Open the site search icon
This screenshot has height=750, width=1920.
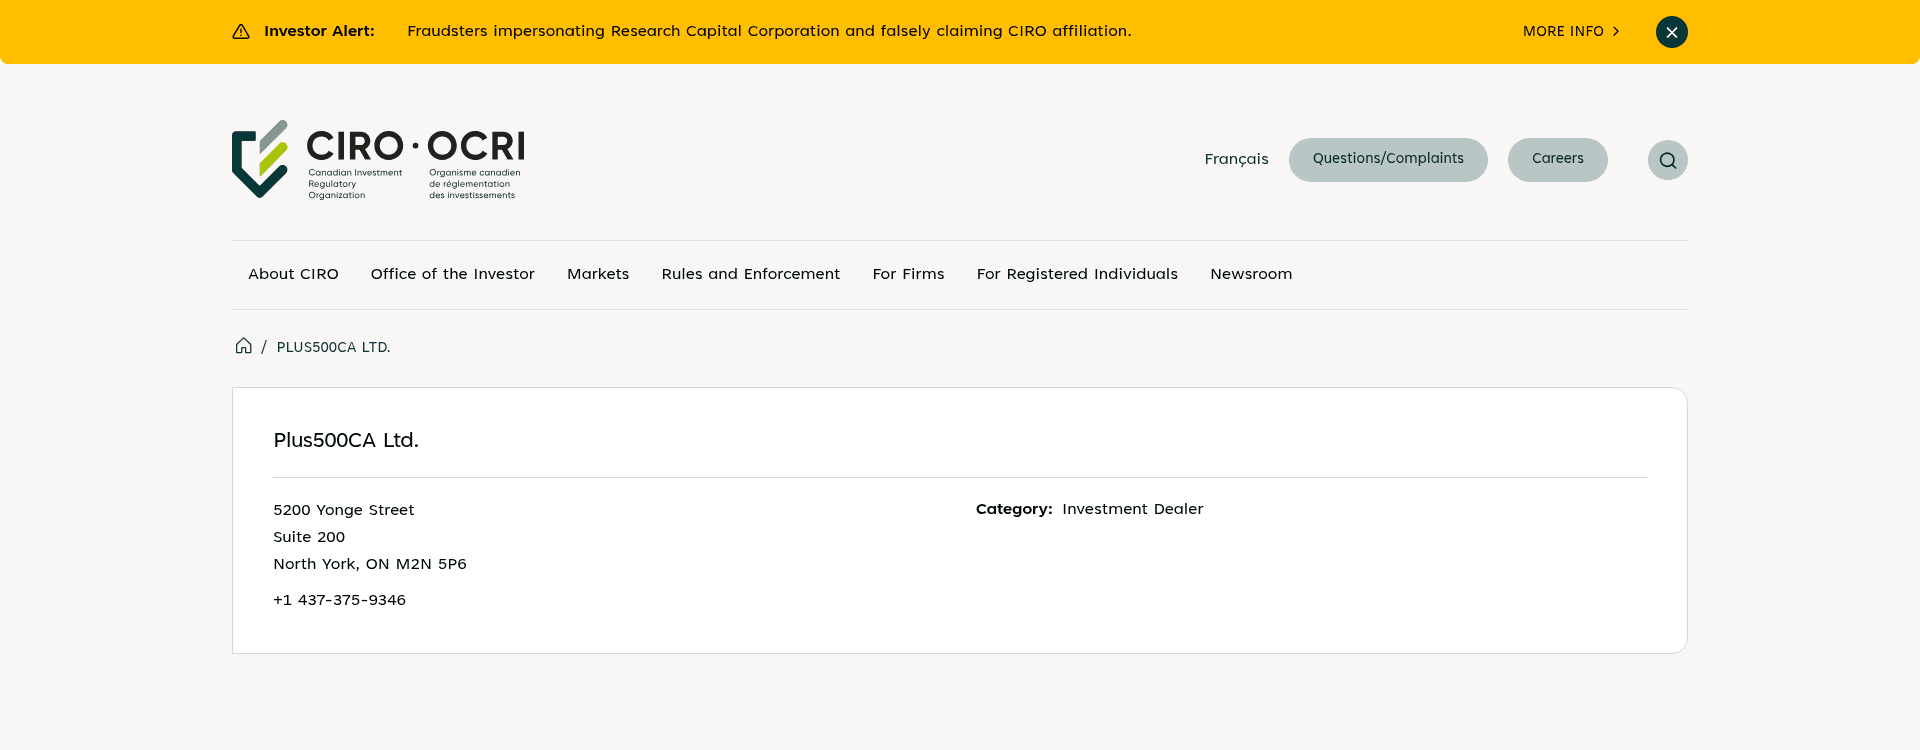(x=1667, y=160)
